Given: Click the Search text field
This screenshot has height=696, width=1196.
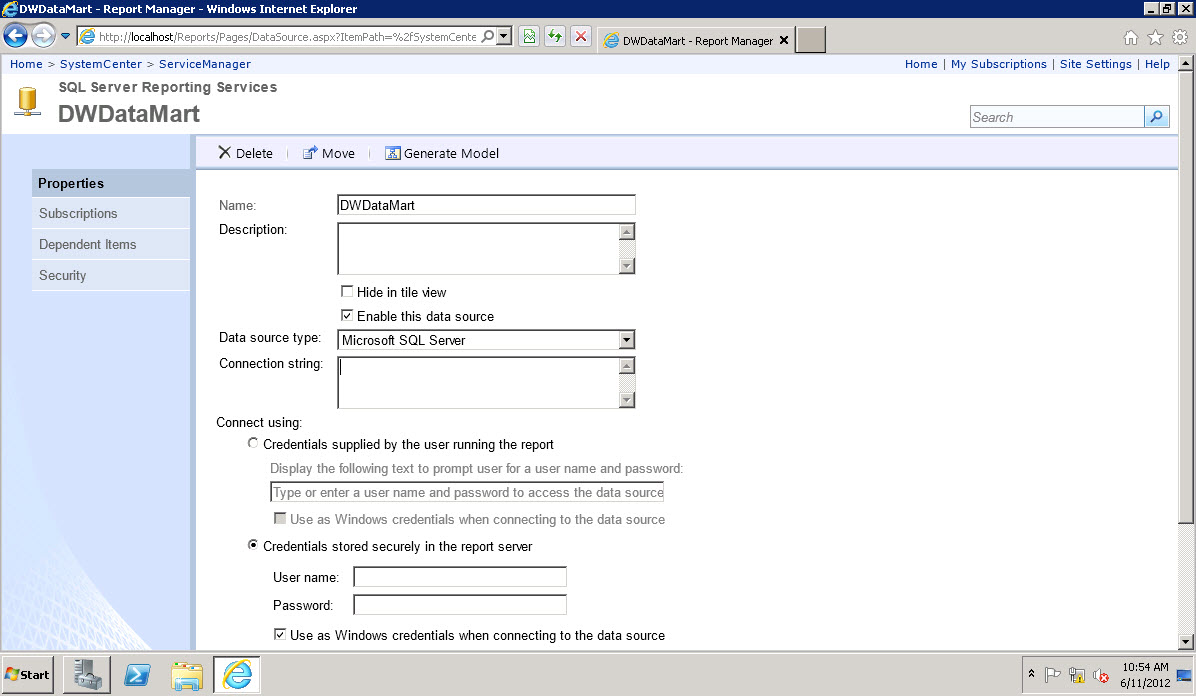Looking at the screenshot, I should (x=1056, y=117).
